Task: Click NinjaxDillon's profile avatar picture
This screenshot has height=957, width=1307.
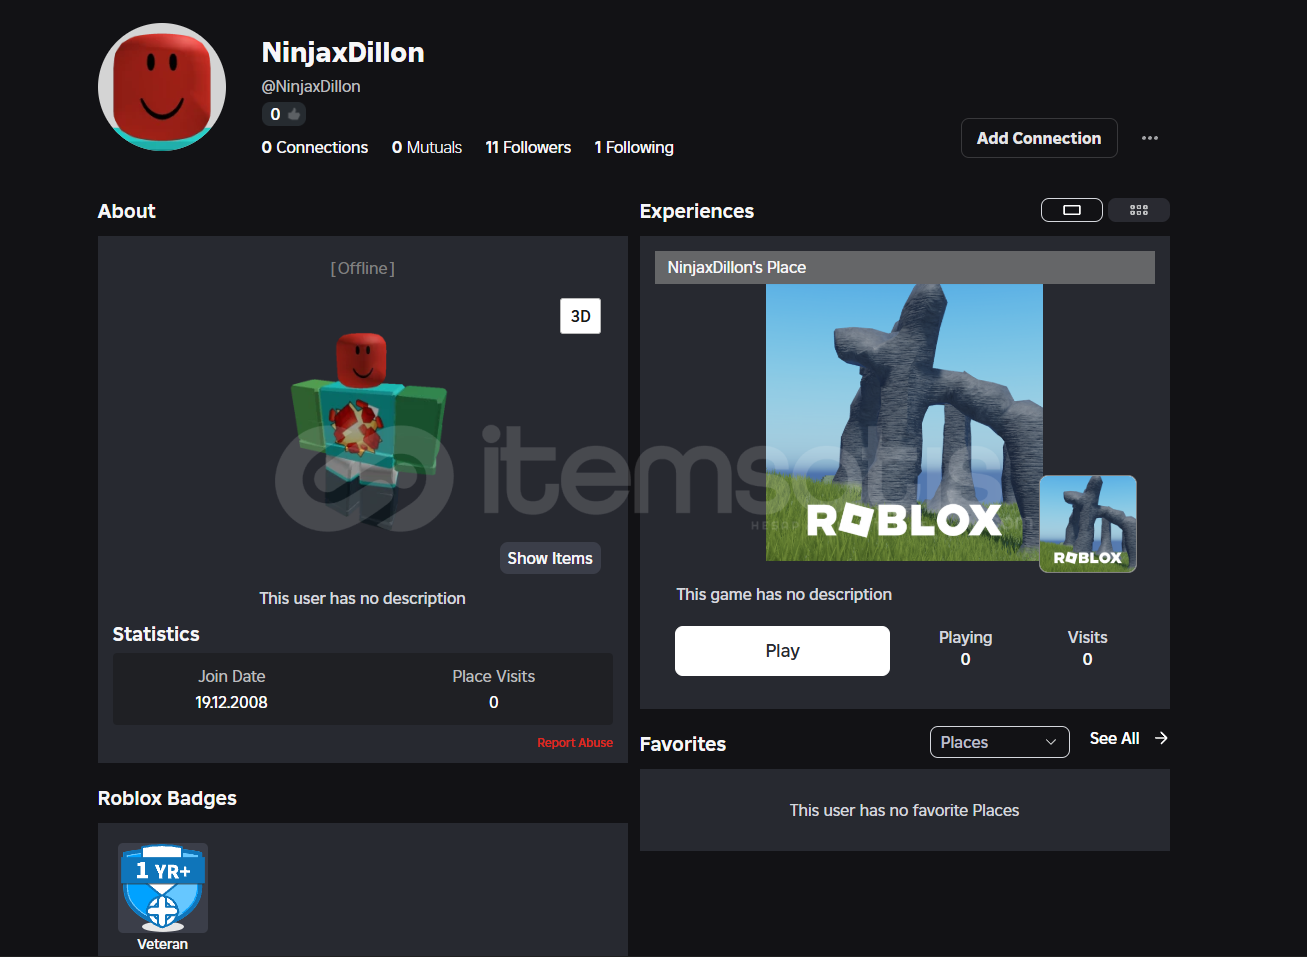Action: pyautogui.click(x=162, y=87)
